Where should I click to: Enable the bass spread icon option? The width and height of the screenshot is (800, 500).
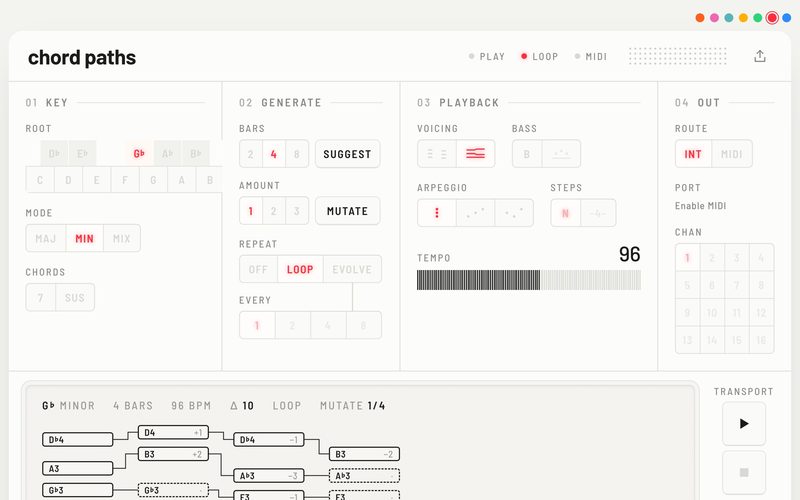(561, 154)
